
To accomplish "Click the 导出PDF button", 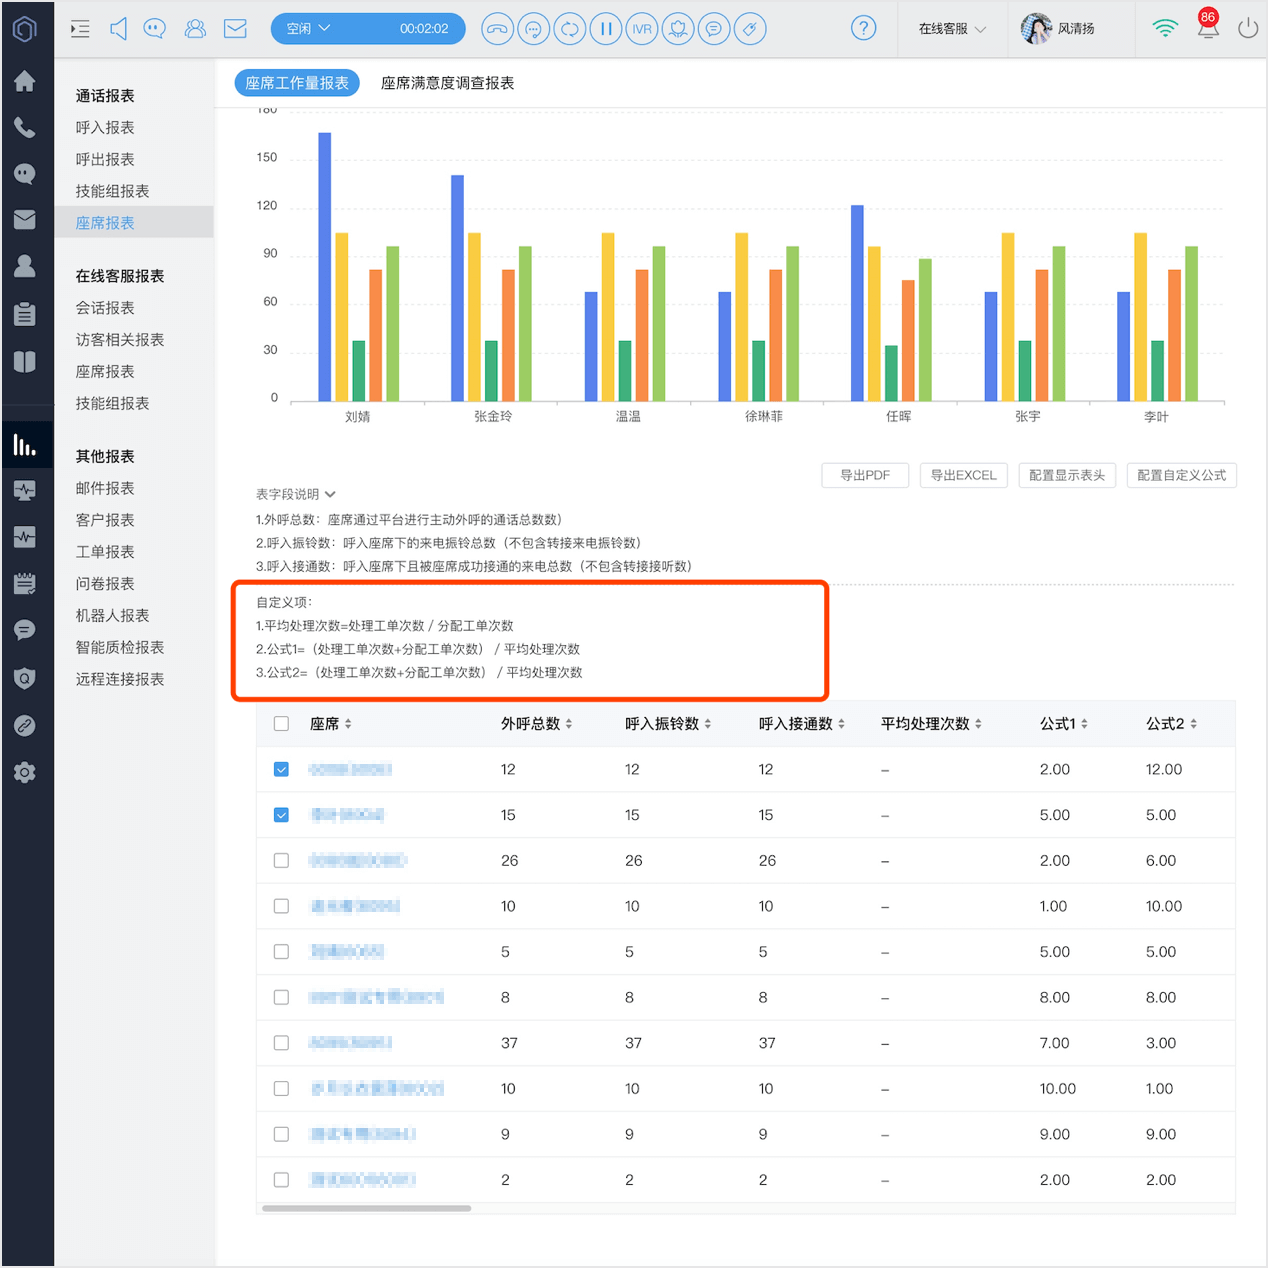I will point(865,475).
